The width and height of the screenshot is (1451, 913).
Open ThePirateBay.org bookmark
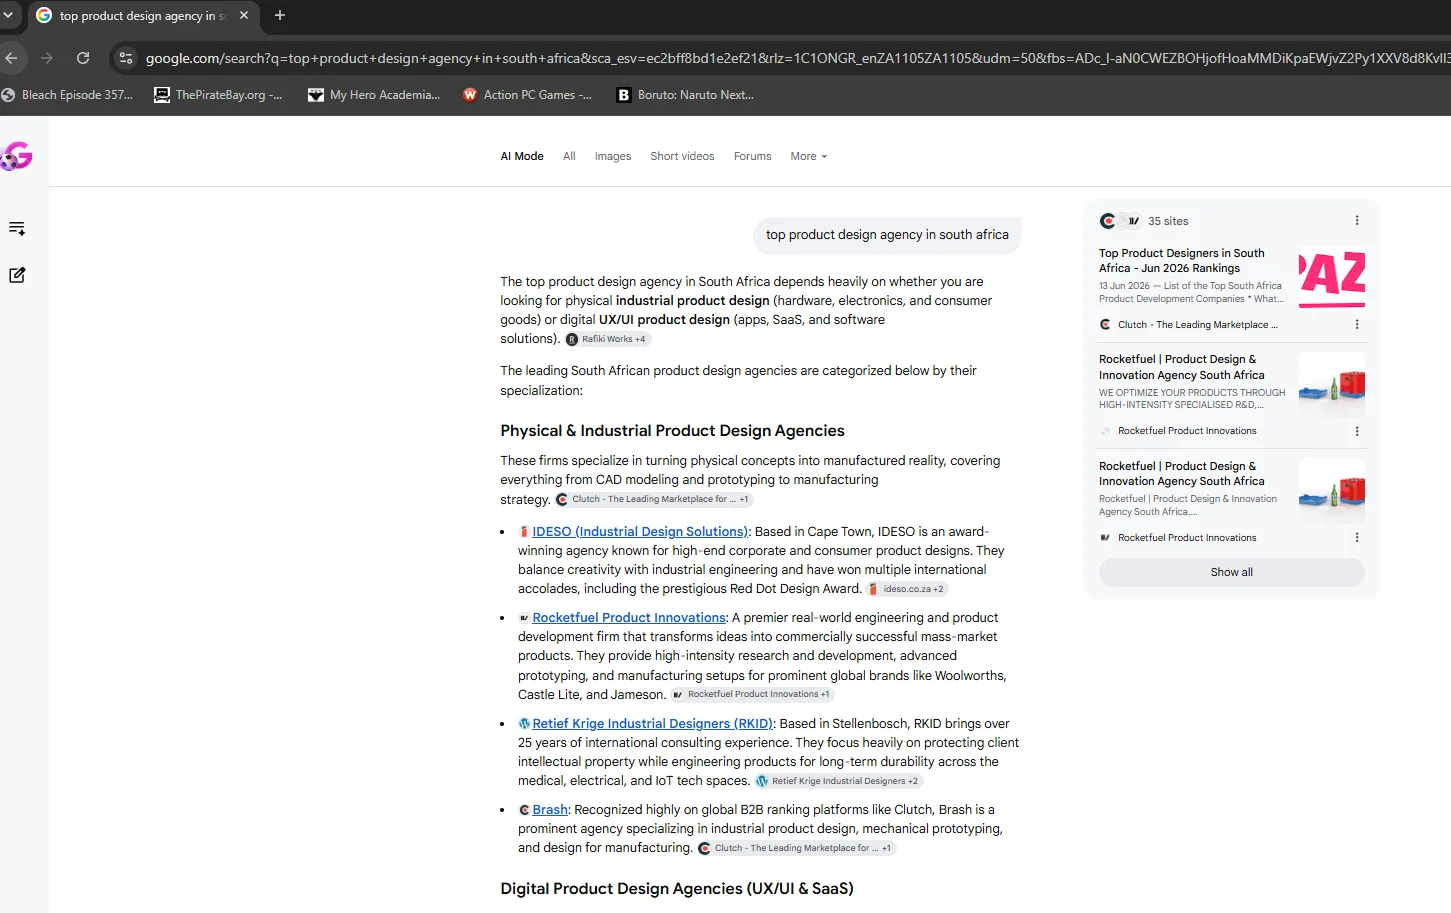coord(218,95)
